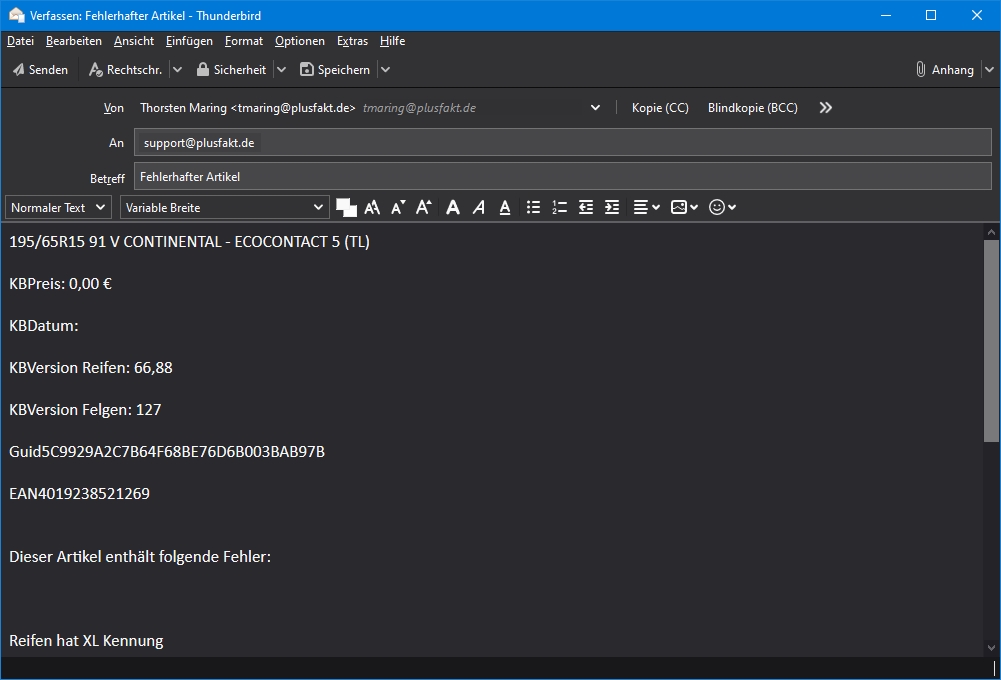The height and width of the screenshot is (680, 1001).
Task: Focus the Betreff subject field
Action: [x=562, y=176]
